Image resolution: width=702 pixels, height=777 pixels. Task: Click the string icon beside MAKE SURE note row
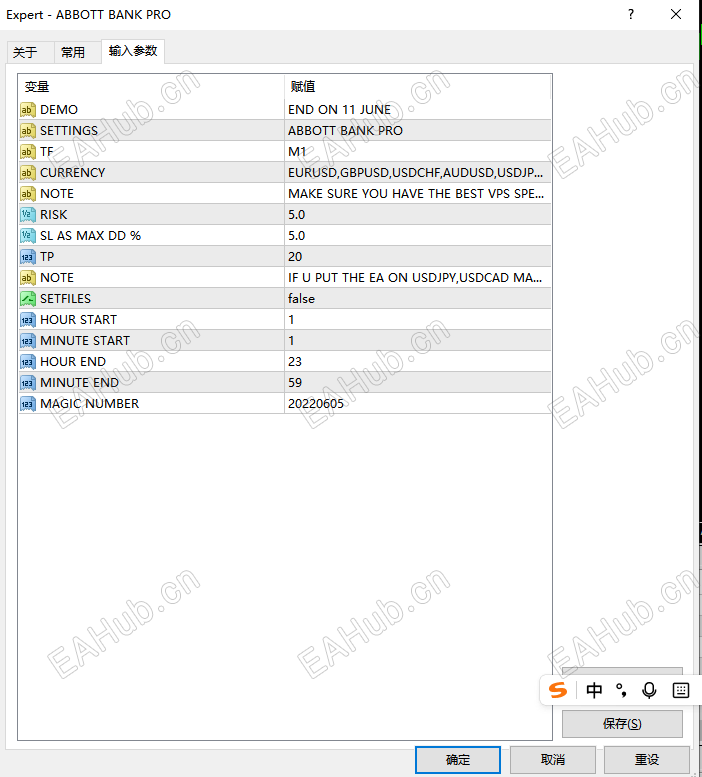[x=28, y=194]
